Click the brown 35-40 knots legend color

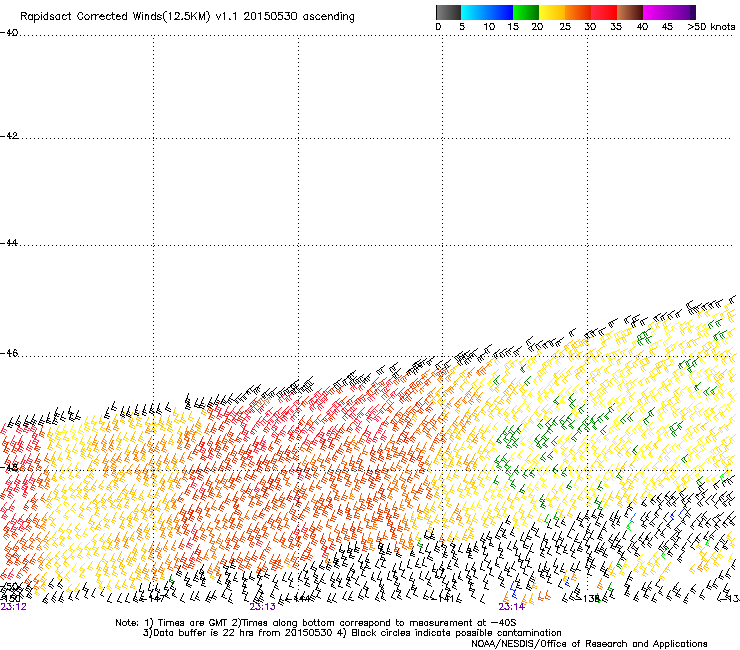coord(630,12)
